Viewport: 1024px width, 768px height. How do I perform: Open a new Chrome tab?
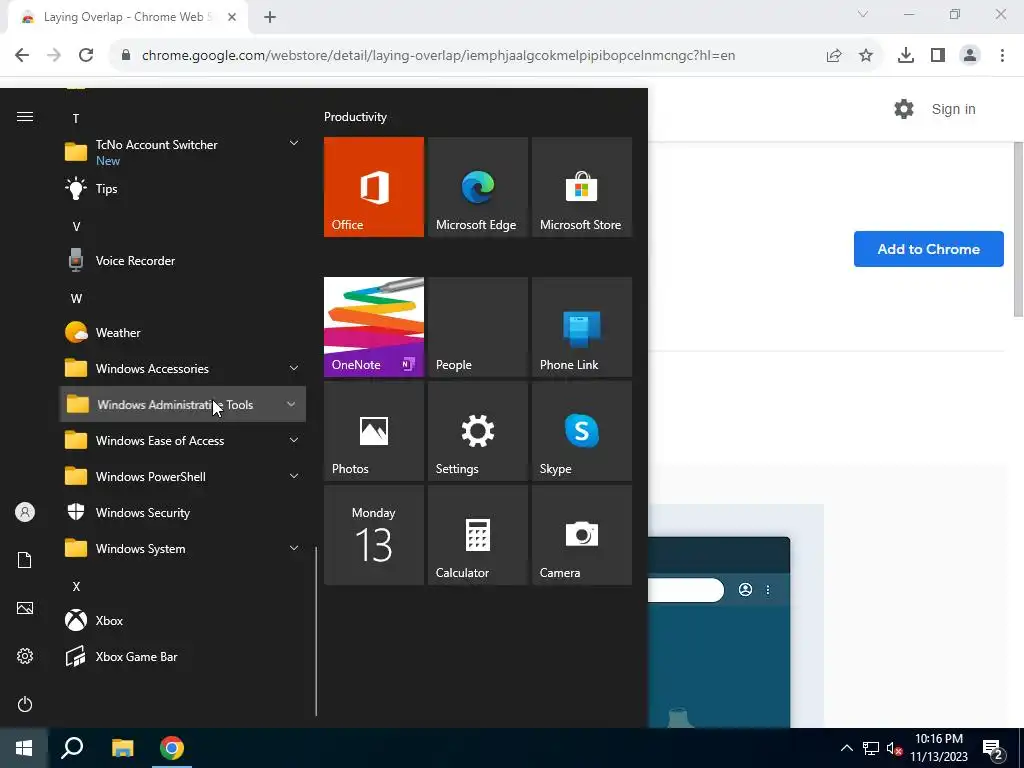[270, 17]
